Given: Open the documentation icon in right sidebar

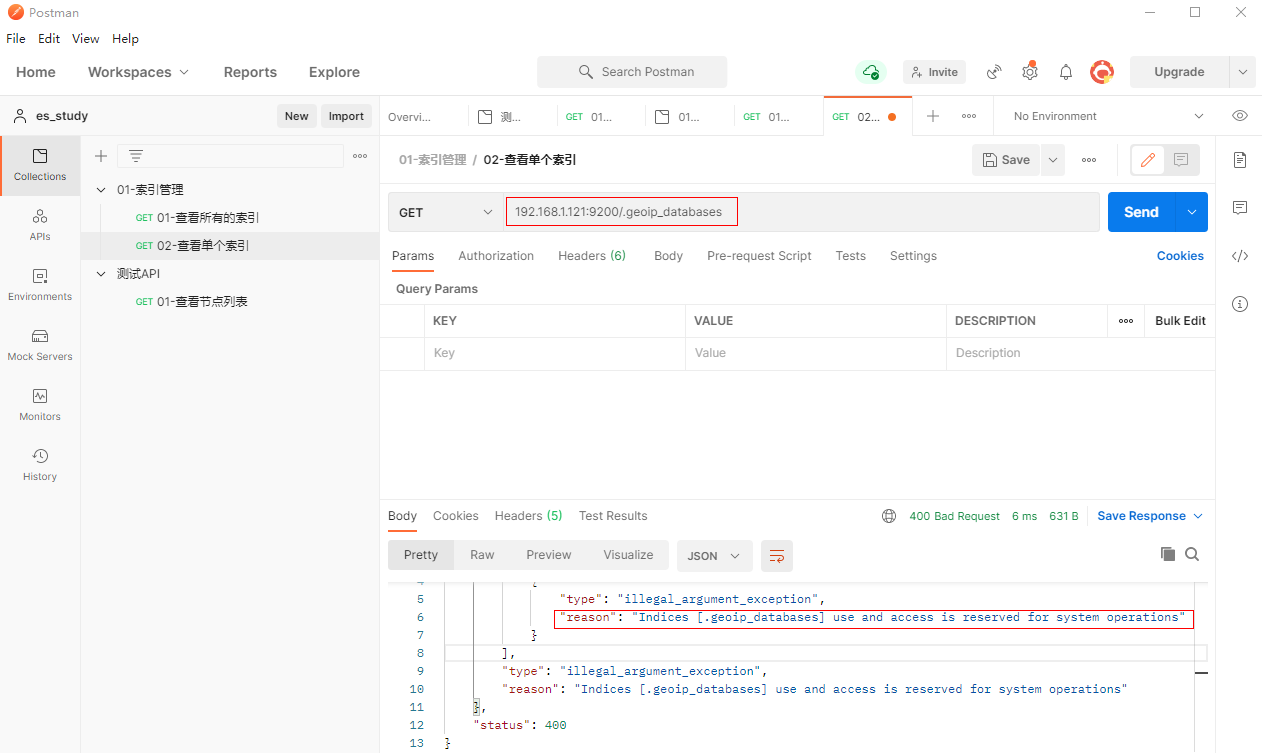Looking at the screenshot, I should point(1240,160).
